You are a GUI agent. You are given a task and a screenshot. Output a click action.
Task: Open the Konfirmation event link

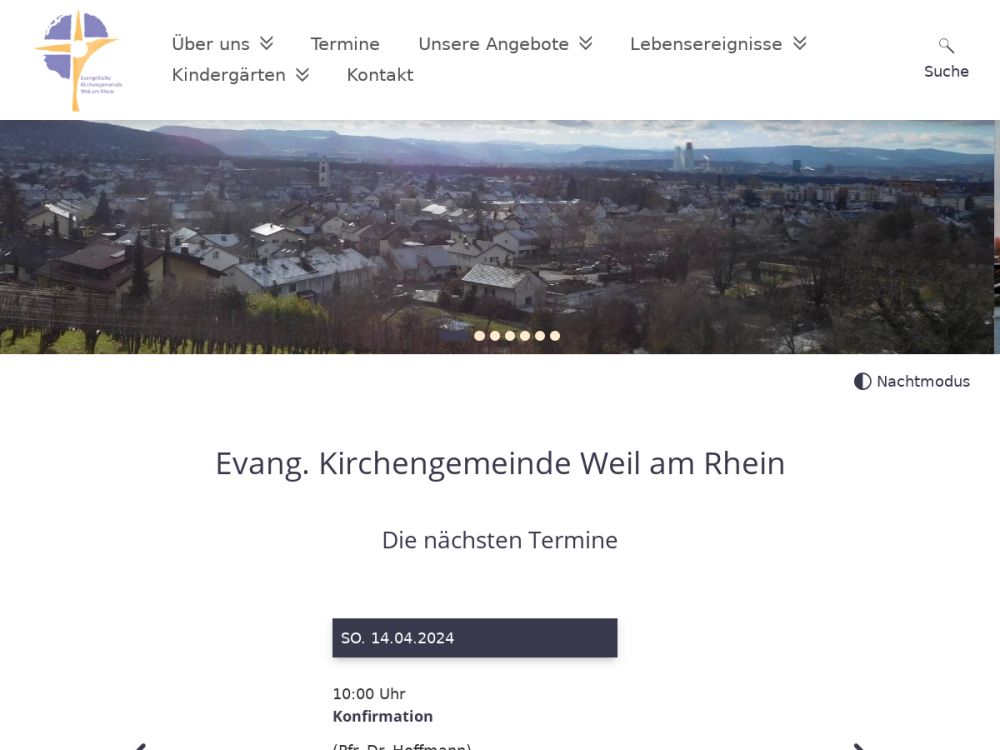383,716
